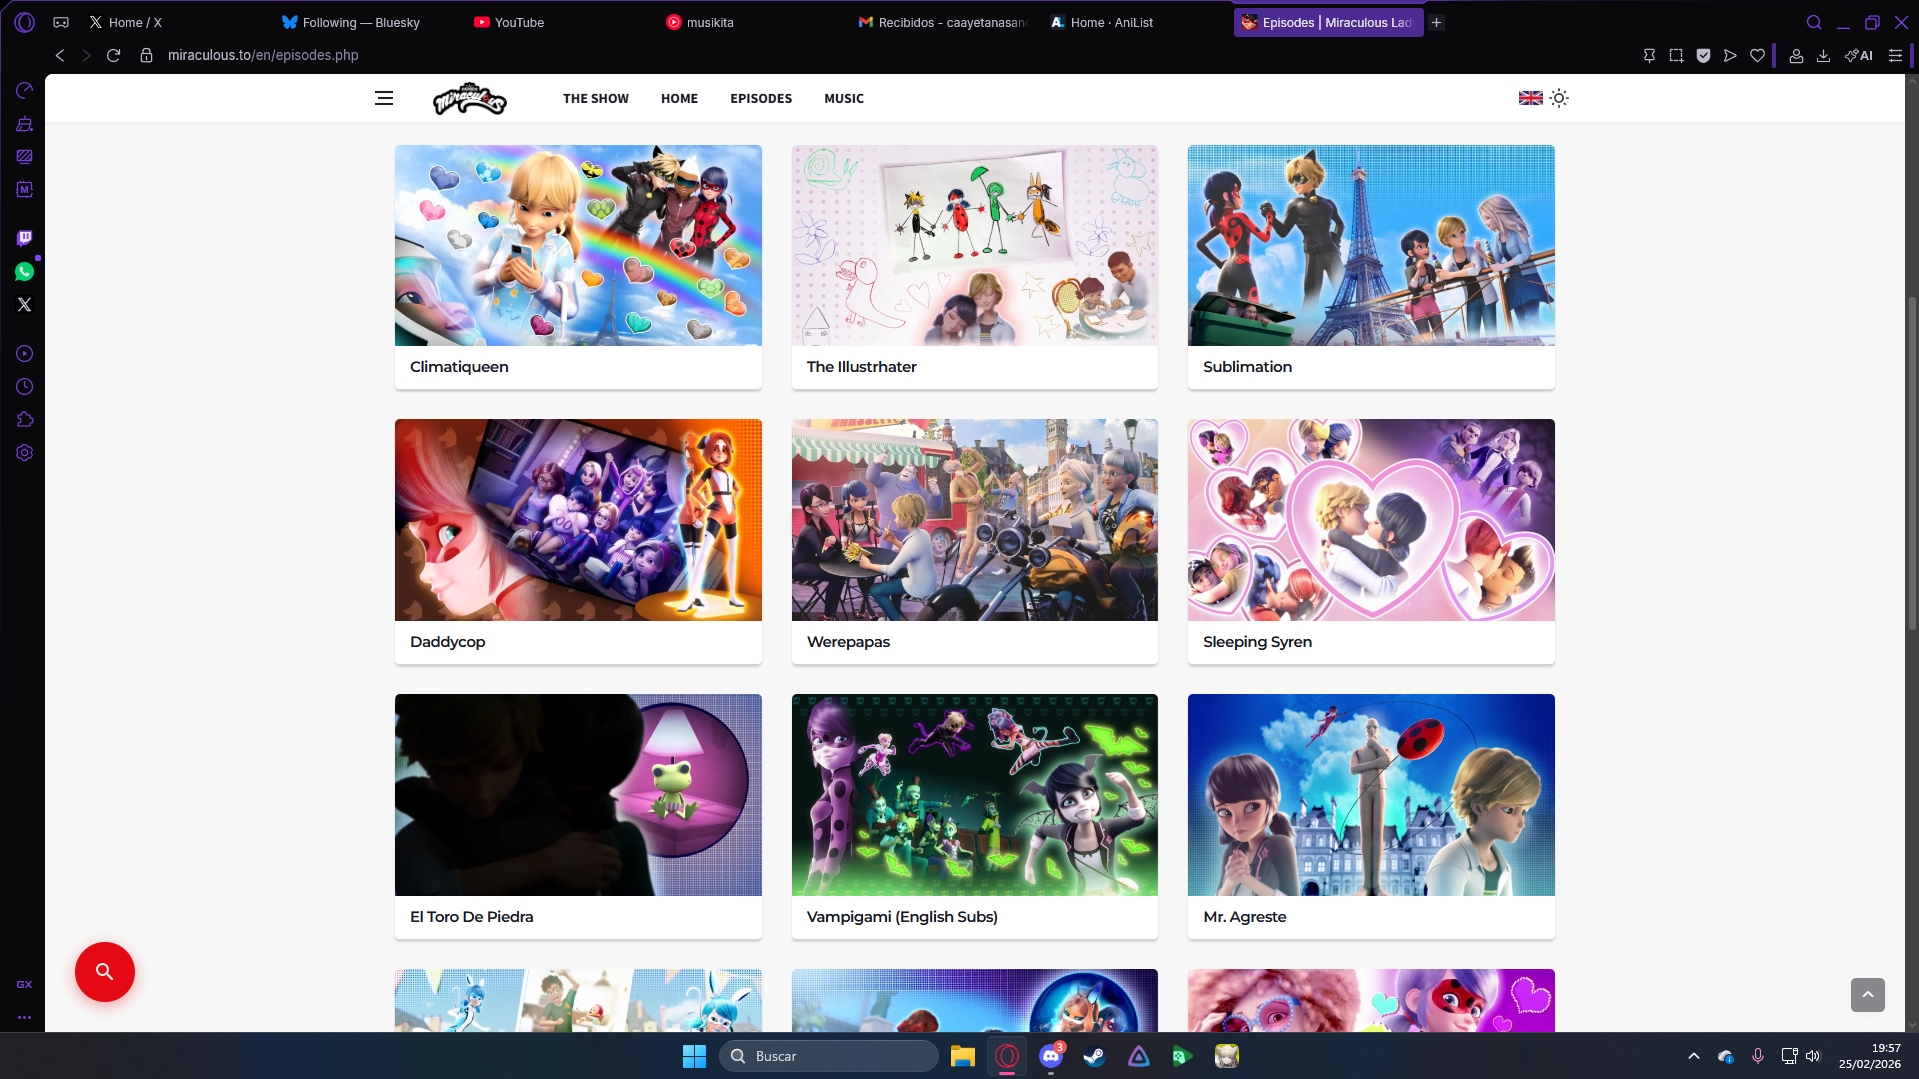Click the scroll-to-top arrow button
The image size is (1919, 1079).
[1867, 994]
